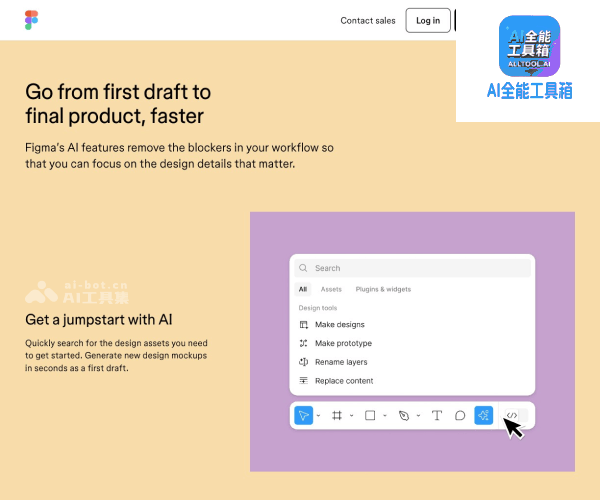Choose Make prototype

click(343, 343)
